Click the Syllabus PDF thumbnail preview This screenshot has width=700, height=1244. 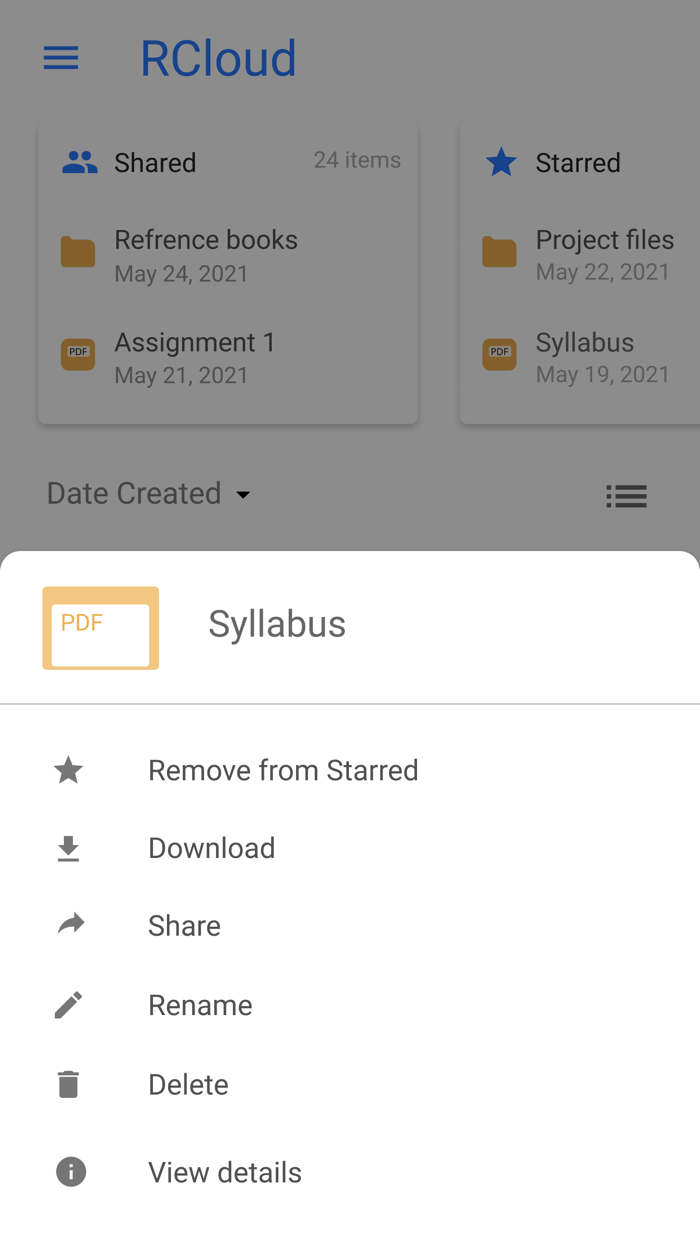tap(100, 628)
